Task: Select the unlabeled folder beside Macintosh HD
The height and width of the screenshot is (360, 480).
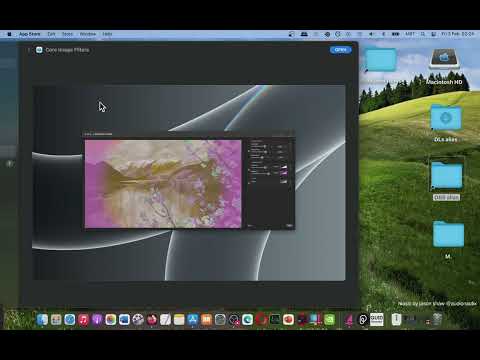Action: (x=381, y=60)
